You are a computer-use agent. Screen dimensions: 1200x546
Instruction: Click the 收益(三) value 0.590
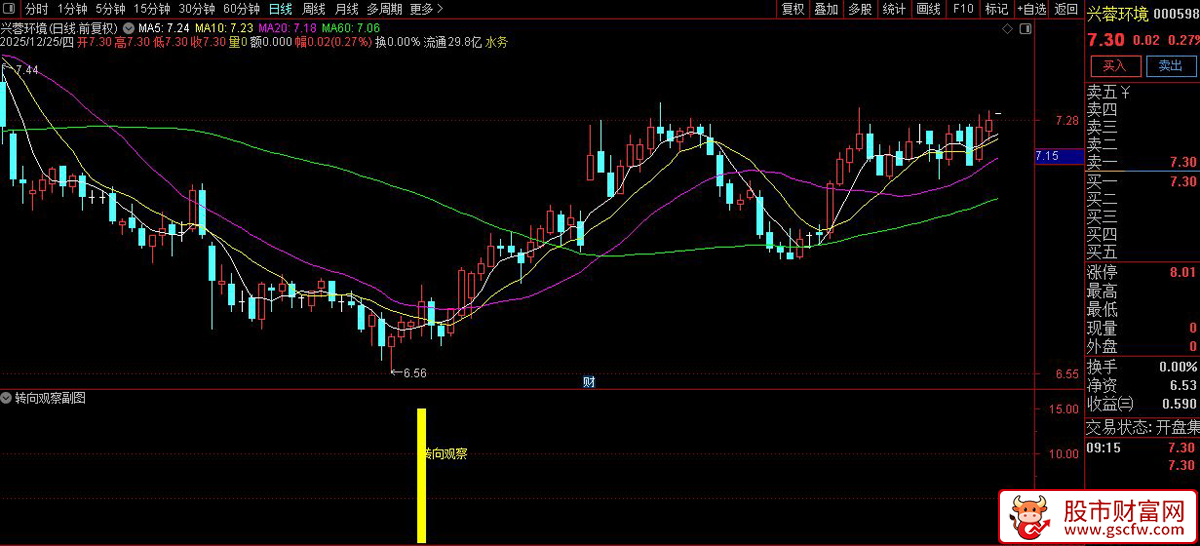point(1179,404)
